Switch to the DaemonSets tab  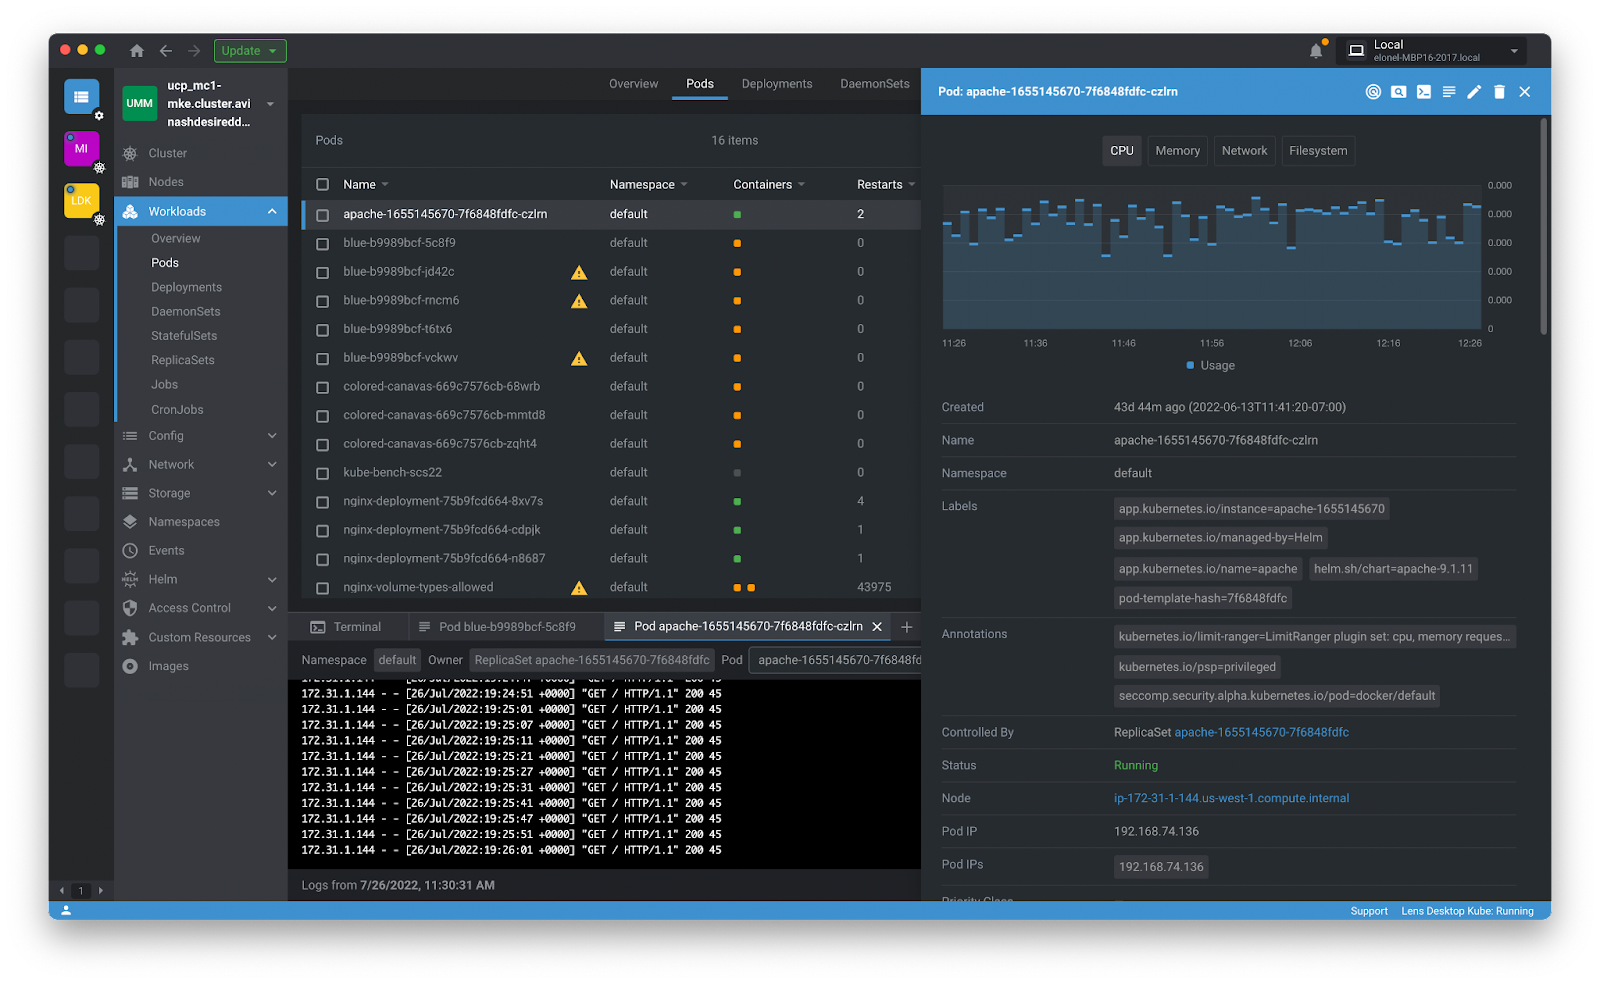click(875, 84)
